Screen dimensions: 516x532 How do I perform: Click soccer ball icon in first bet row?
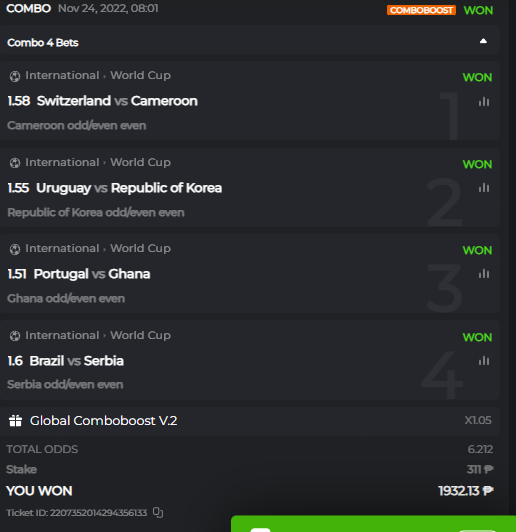coord(15,76)
